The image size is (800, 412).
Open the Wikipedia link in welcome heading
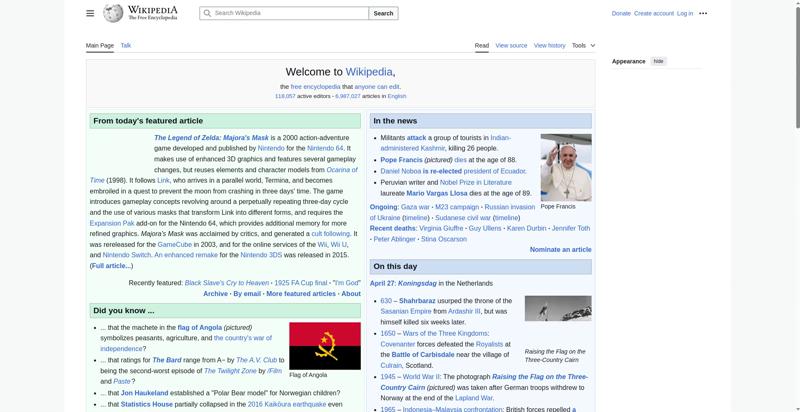point(369,72)
